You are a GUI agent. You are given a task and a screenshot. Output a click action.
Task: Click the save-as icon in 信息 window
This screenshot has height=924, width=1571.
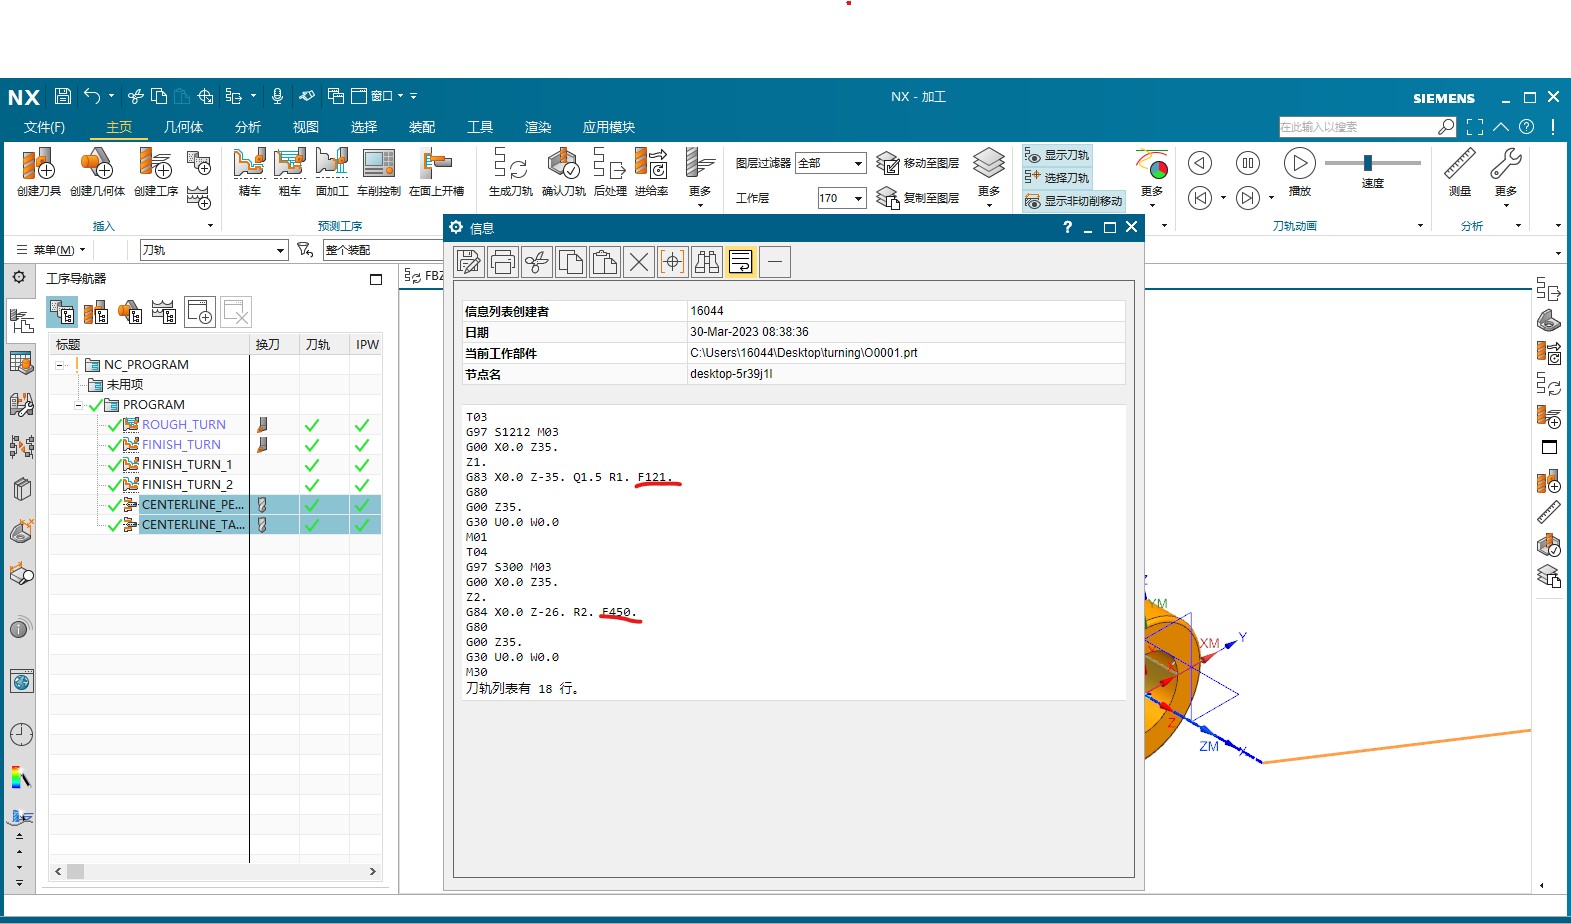point(469,262)
